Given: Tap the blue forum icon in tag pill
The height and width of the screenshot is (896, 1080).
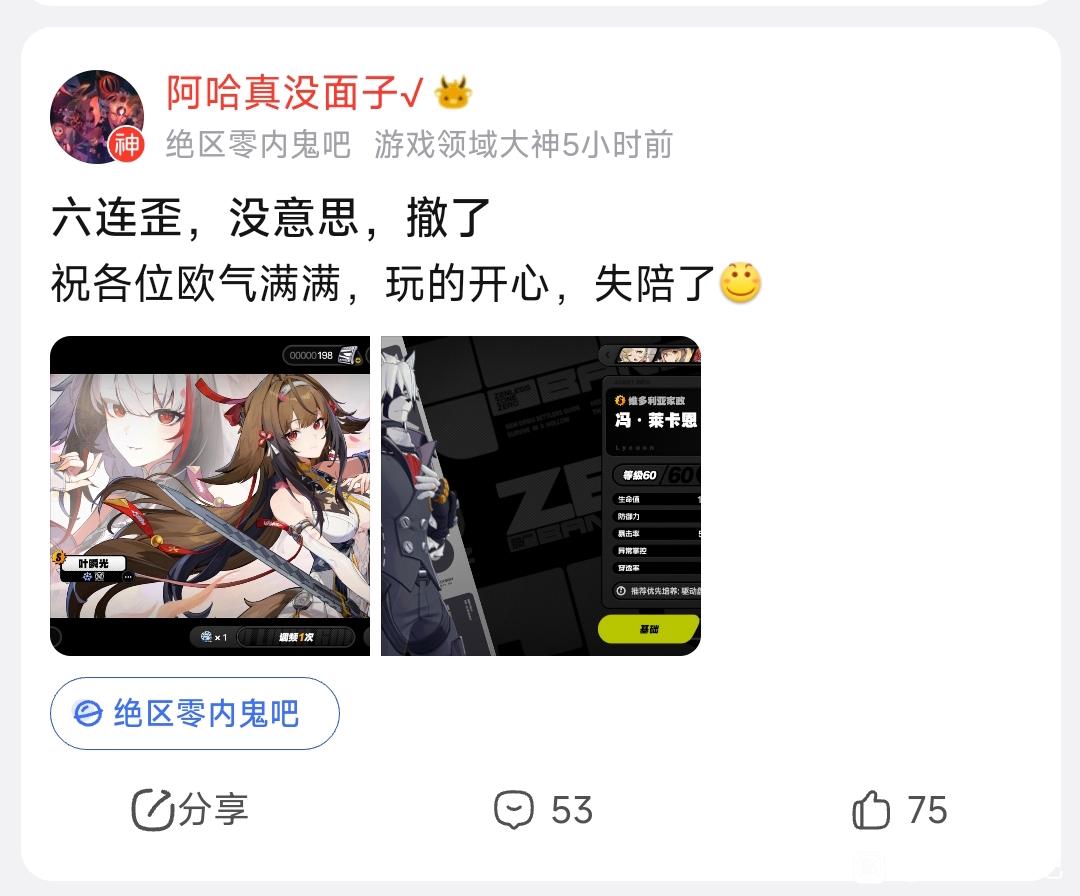Looking at the screenshot, I should click(x=87, y=713).
